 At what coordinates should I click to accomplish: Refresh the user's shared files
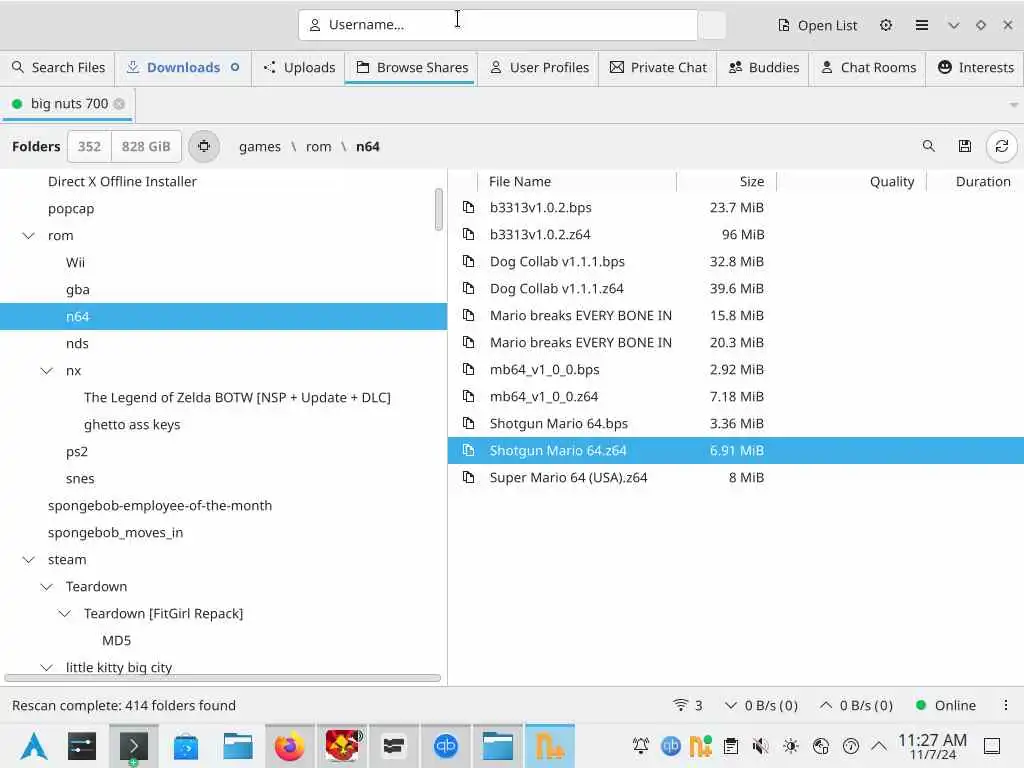pyautogui.click(x=1002, y=146)
